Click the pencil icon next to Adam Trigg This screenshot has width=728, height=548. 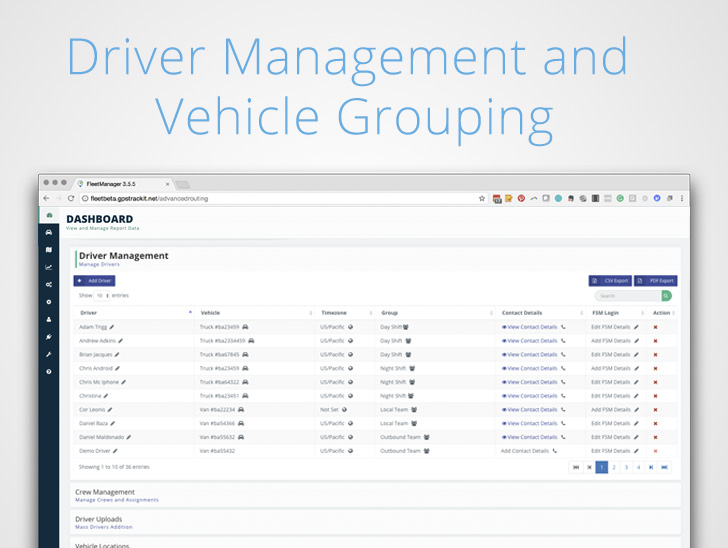(x=112, y=327)
